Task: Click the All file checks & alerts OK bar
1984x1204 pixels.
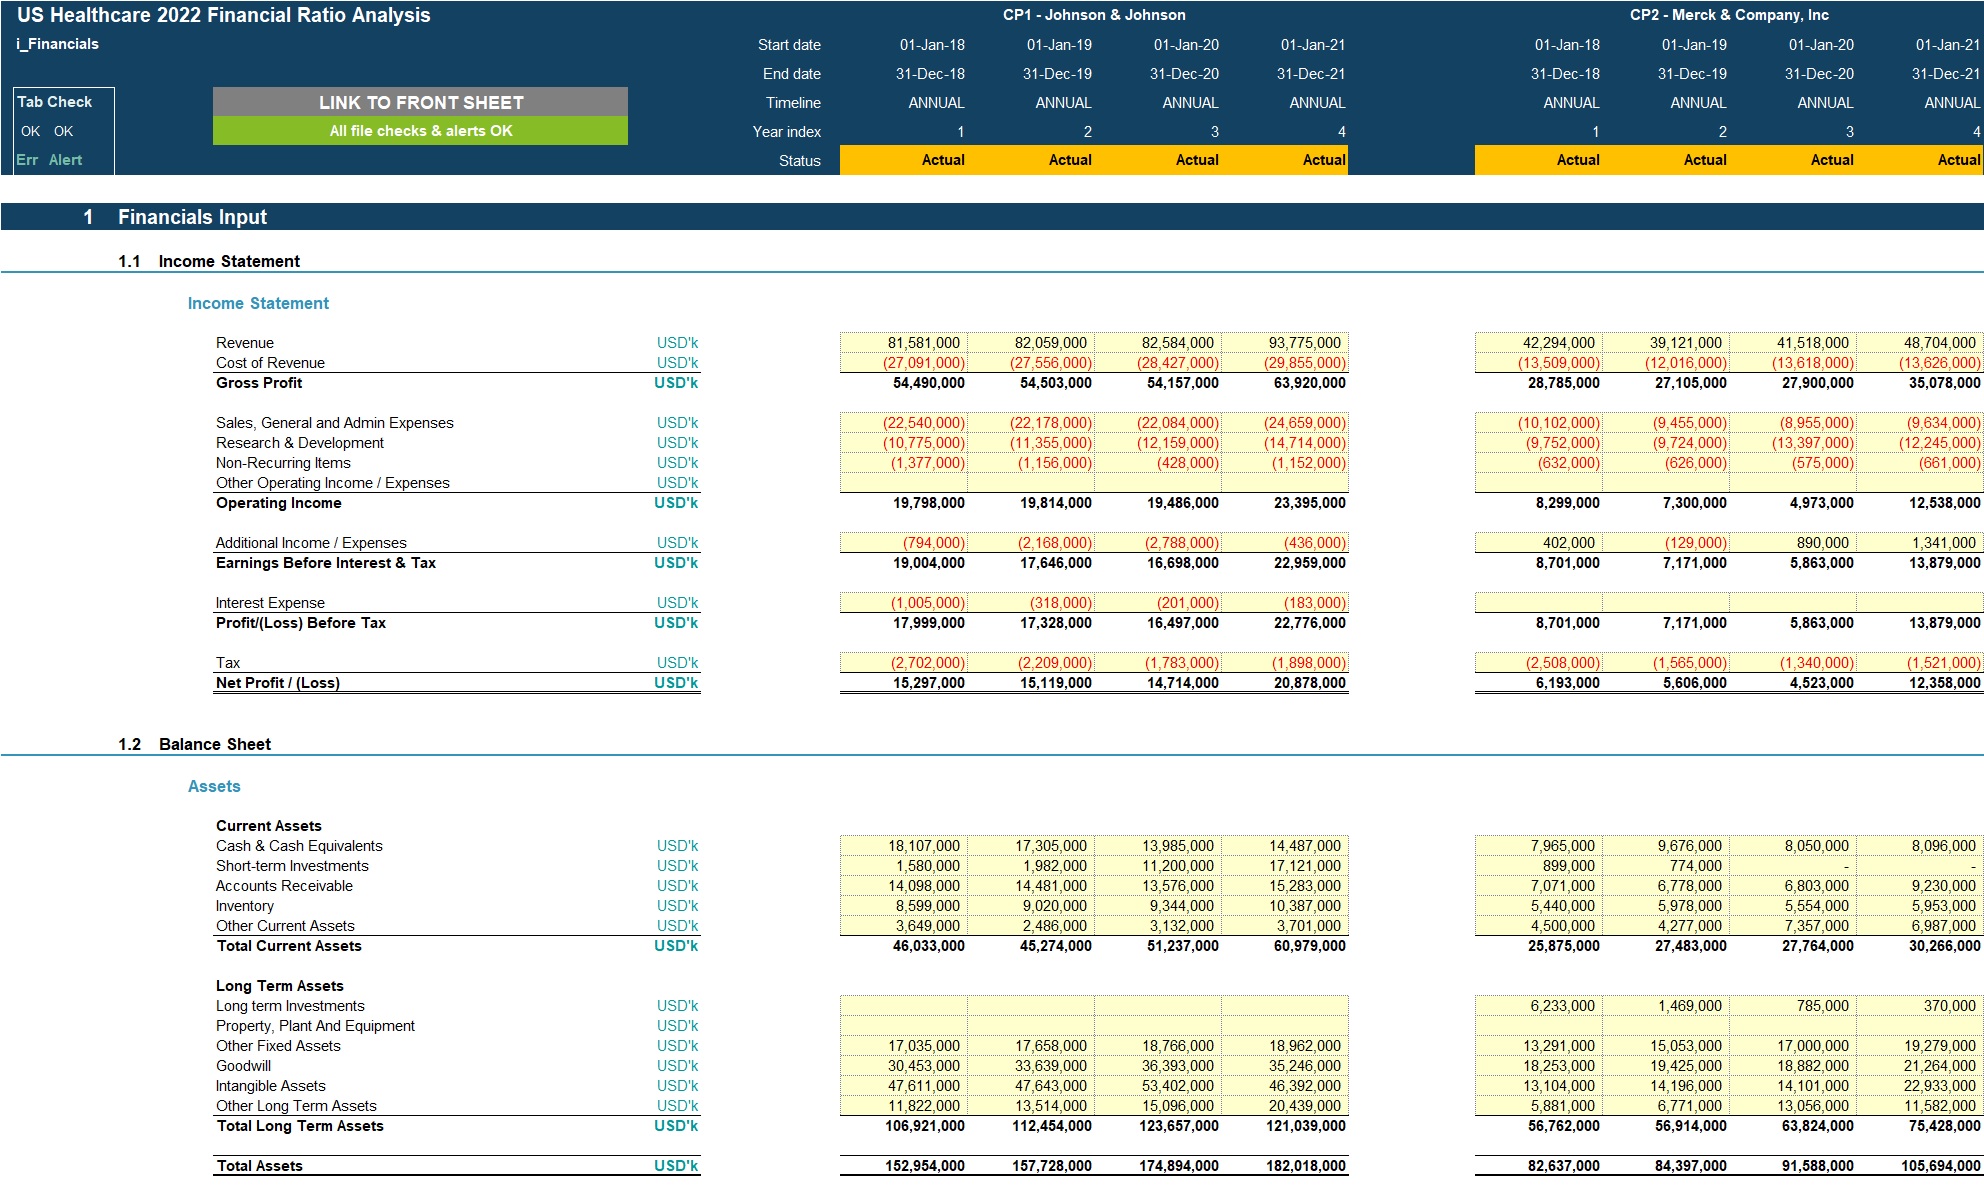Action: 420,131
